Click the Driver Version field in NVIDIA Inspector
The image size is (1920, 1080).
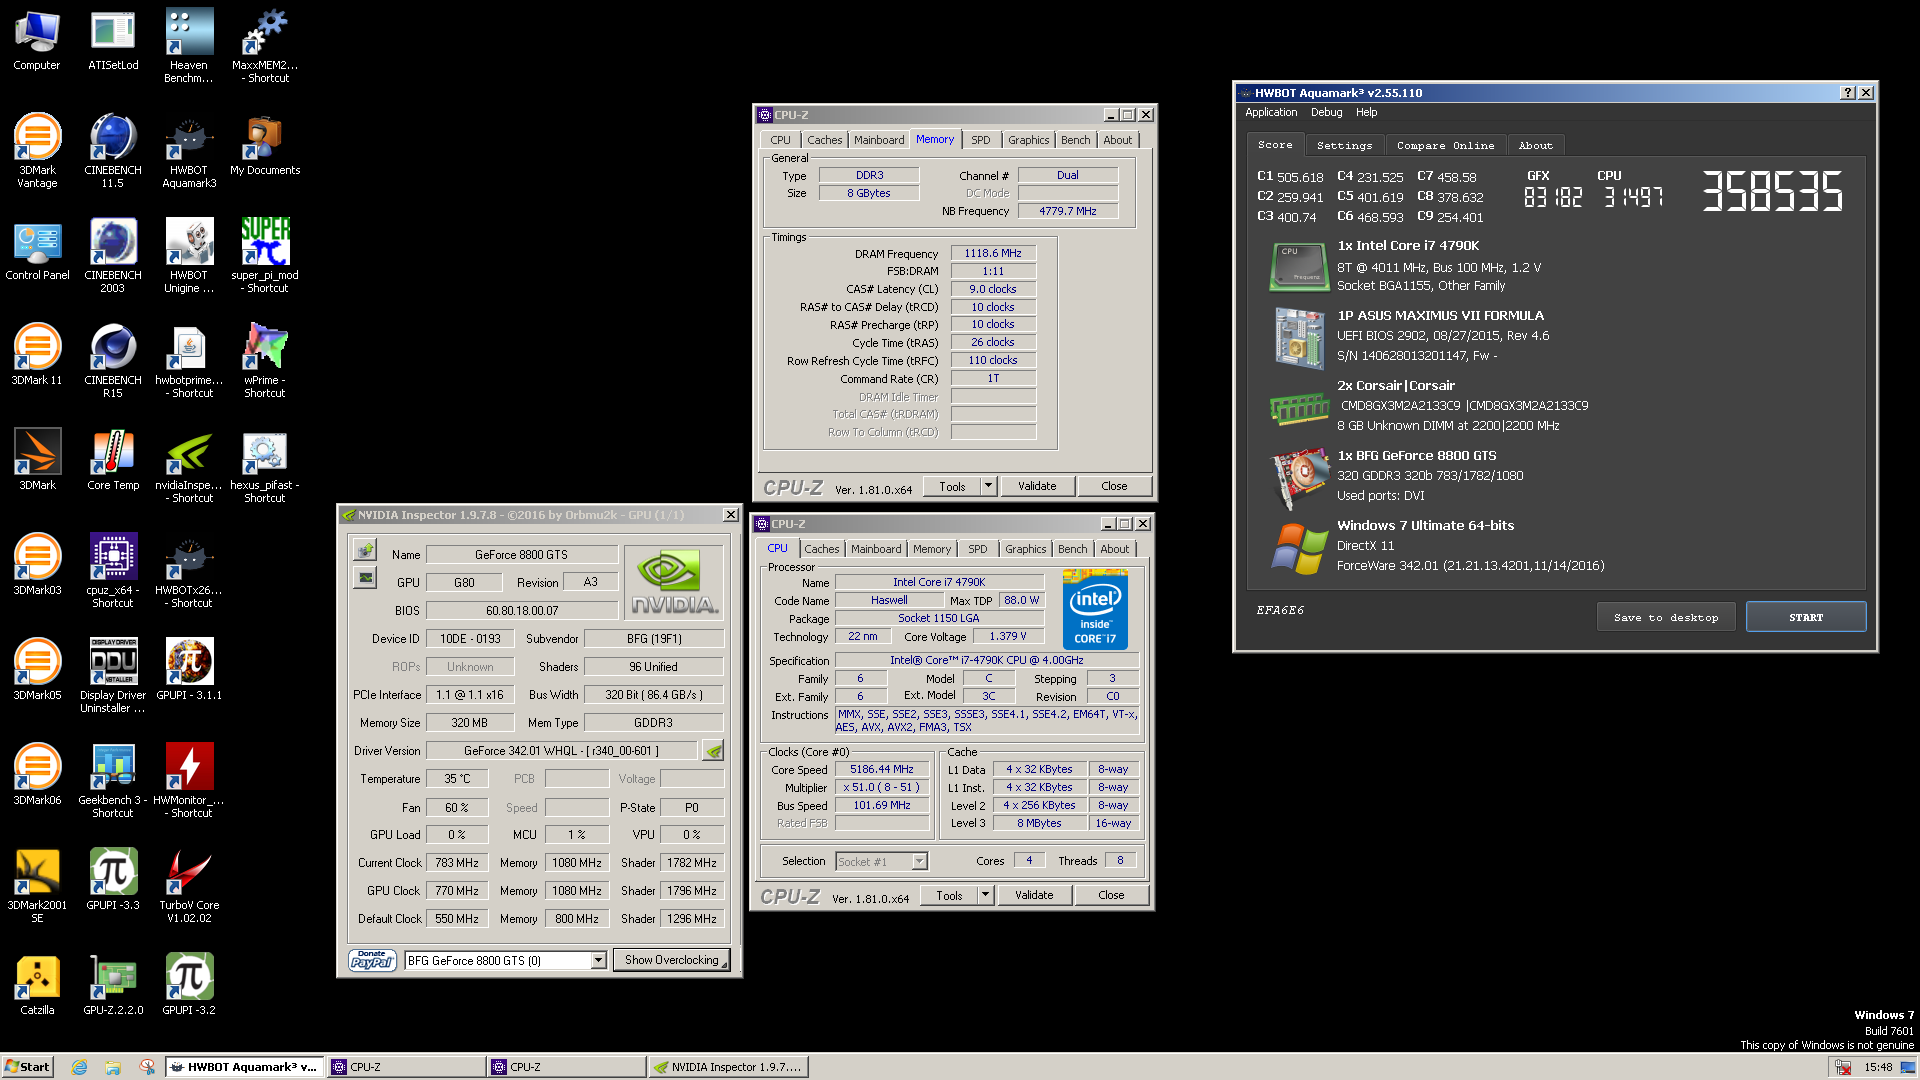pyautogui.click(x=561, y=751)
